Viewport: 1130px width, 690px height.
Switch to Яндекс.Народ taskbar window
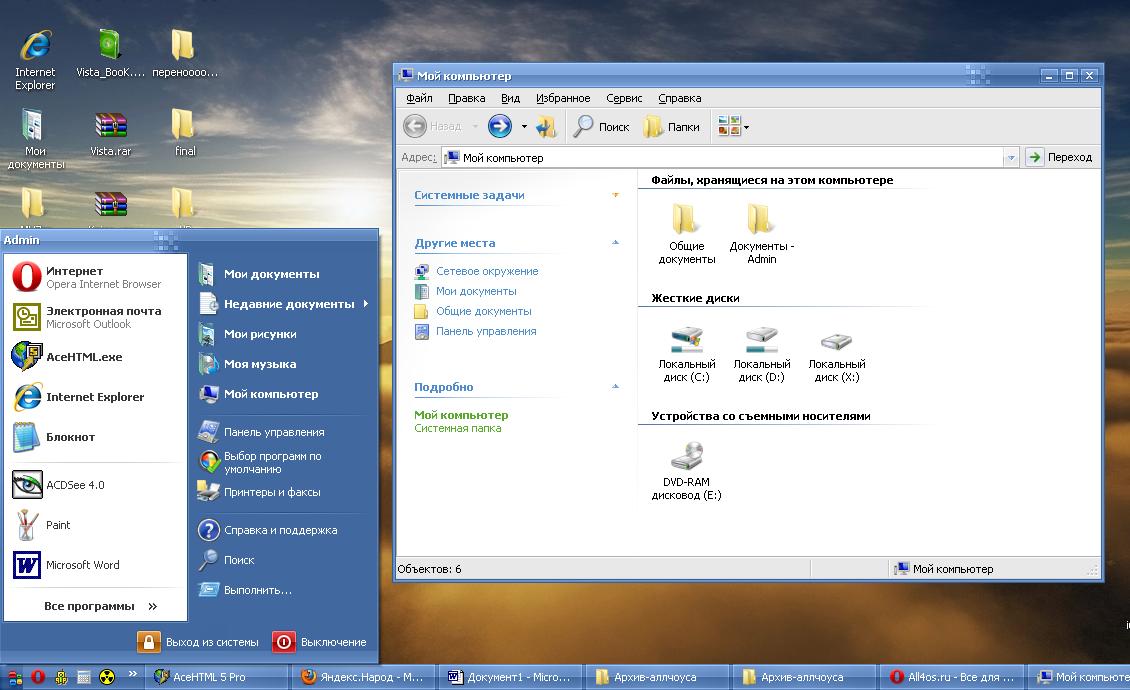coord(365,677)
